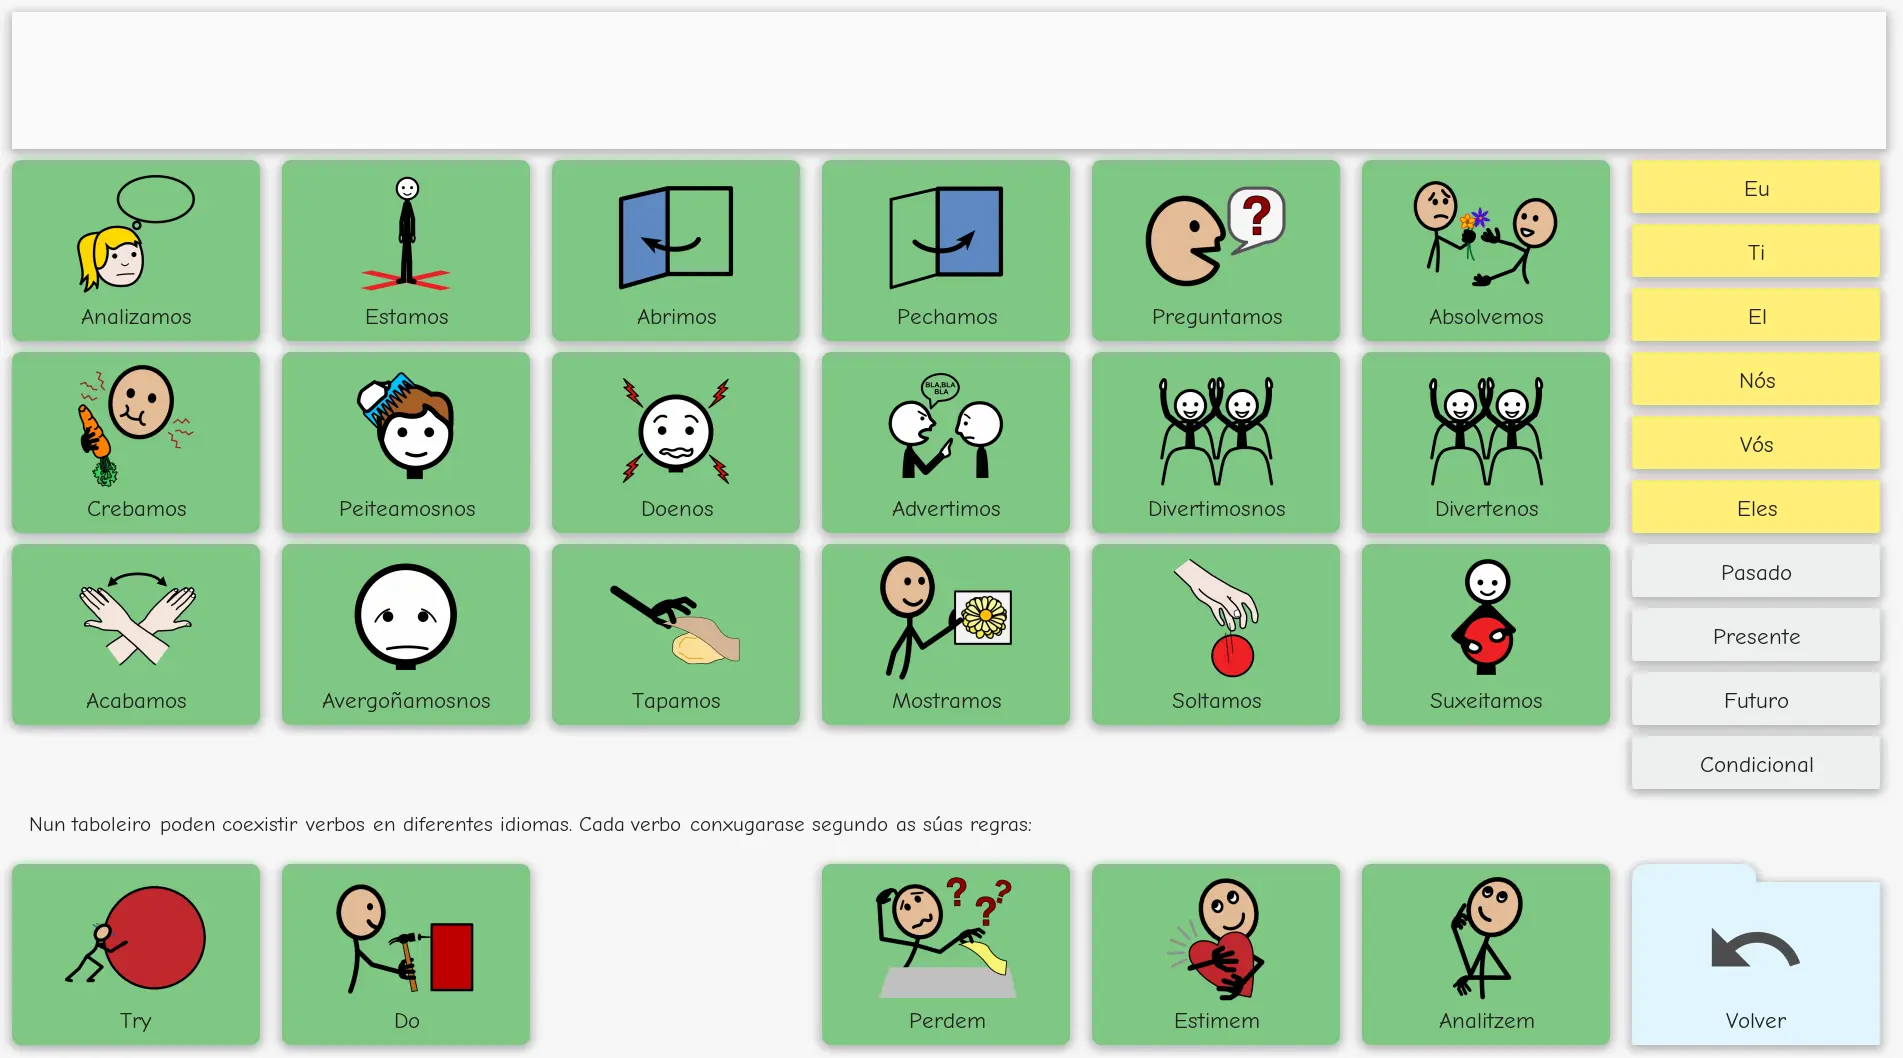The height and width of the screenshot is (1058, 1903).
Task: Select the Estimem heart hug tile
Action: click(x=1216, y=954)
